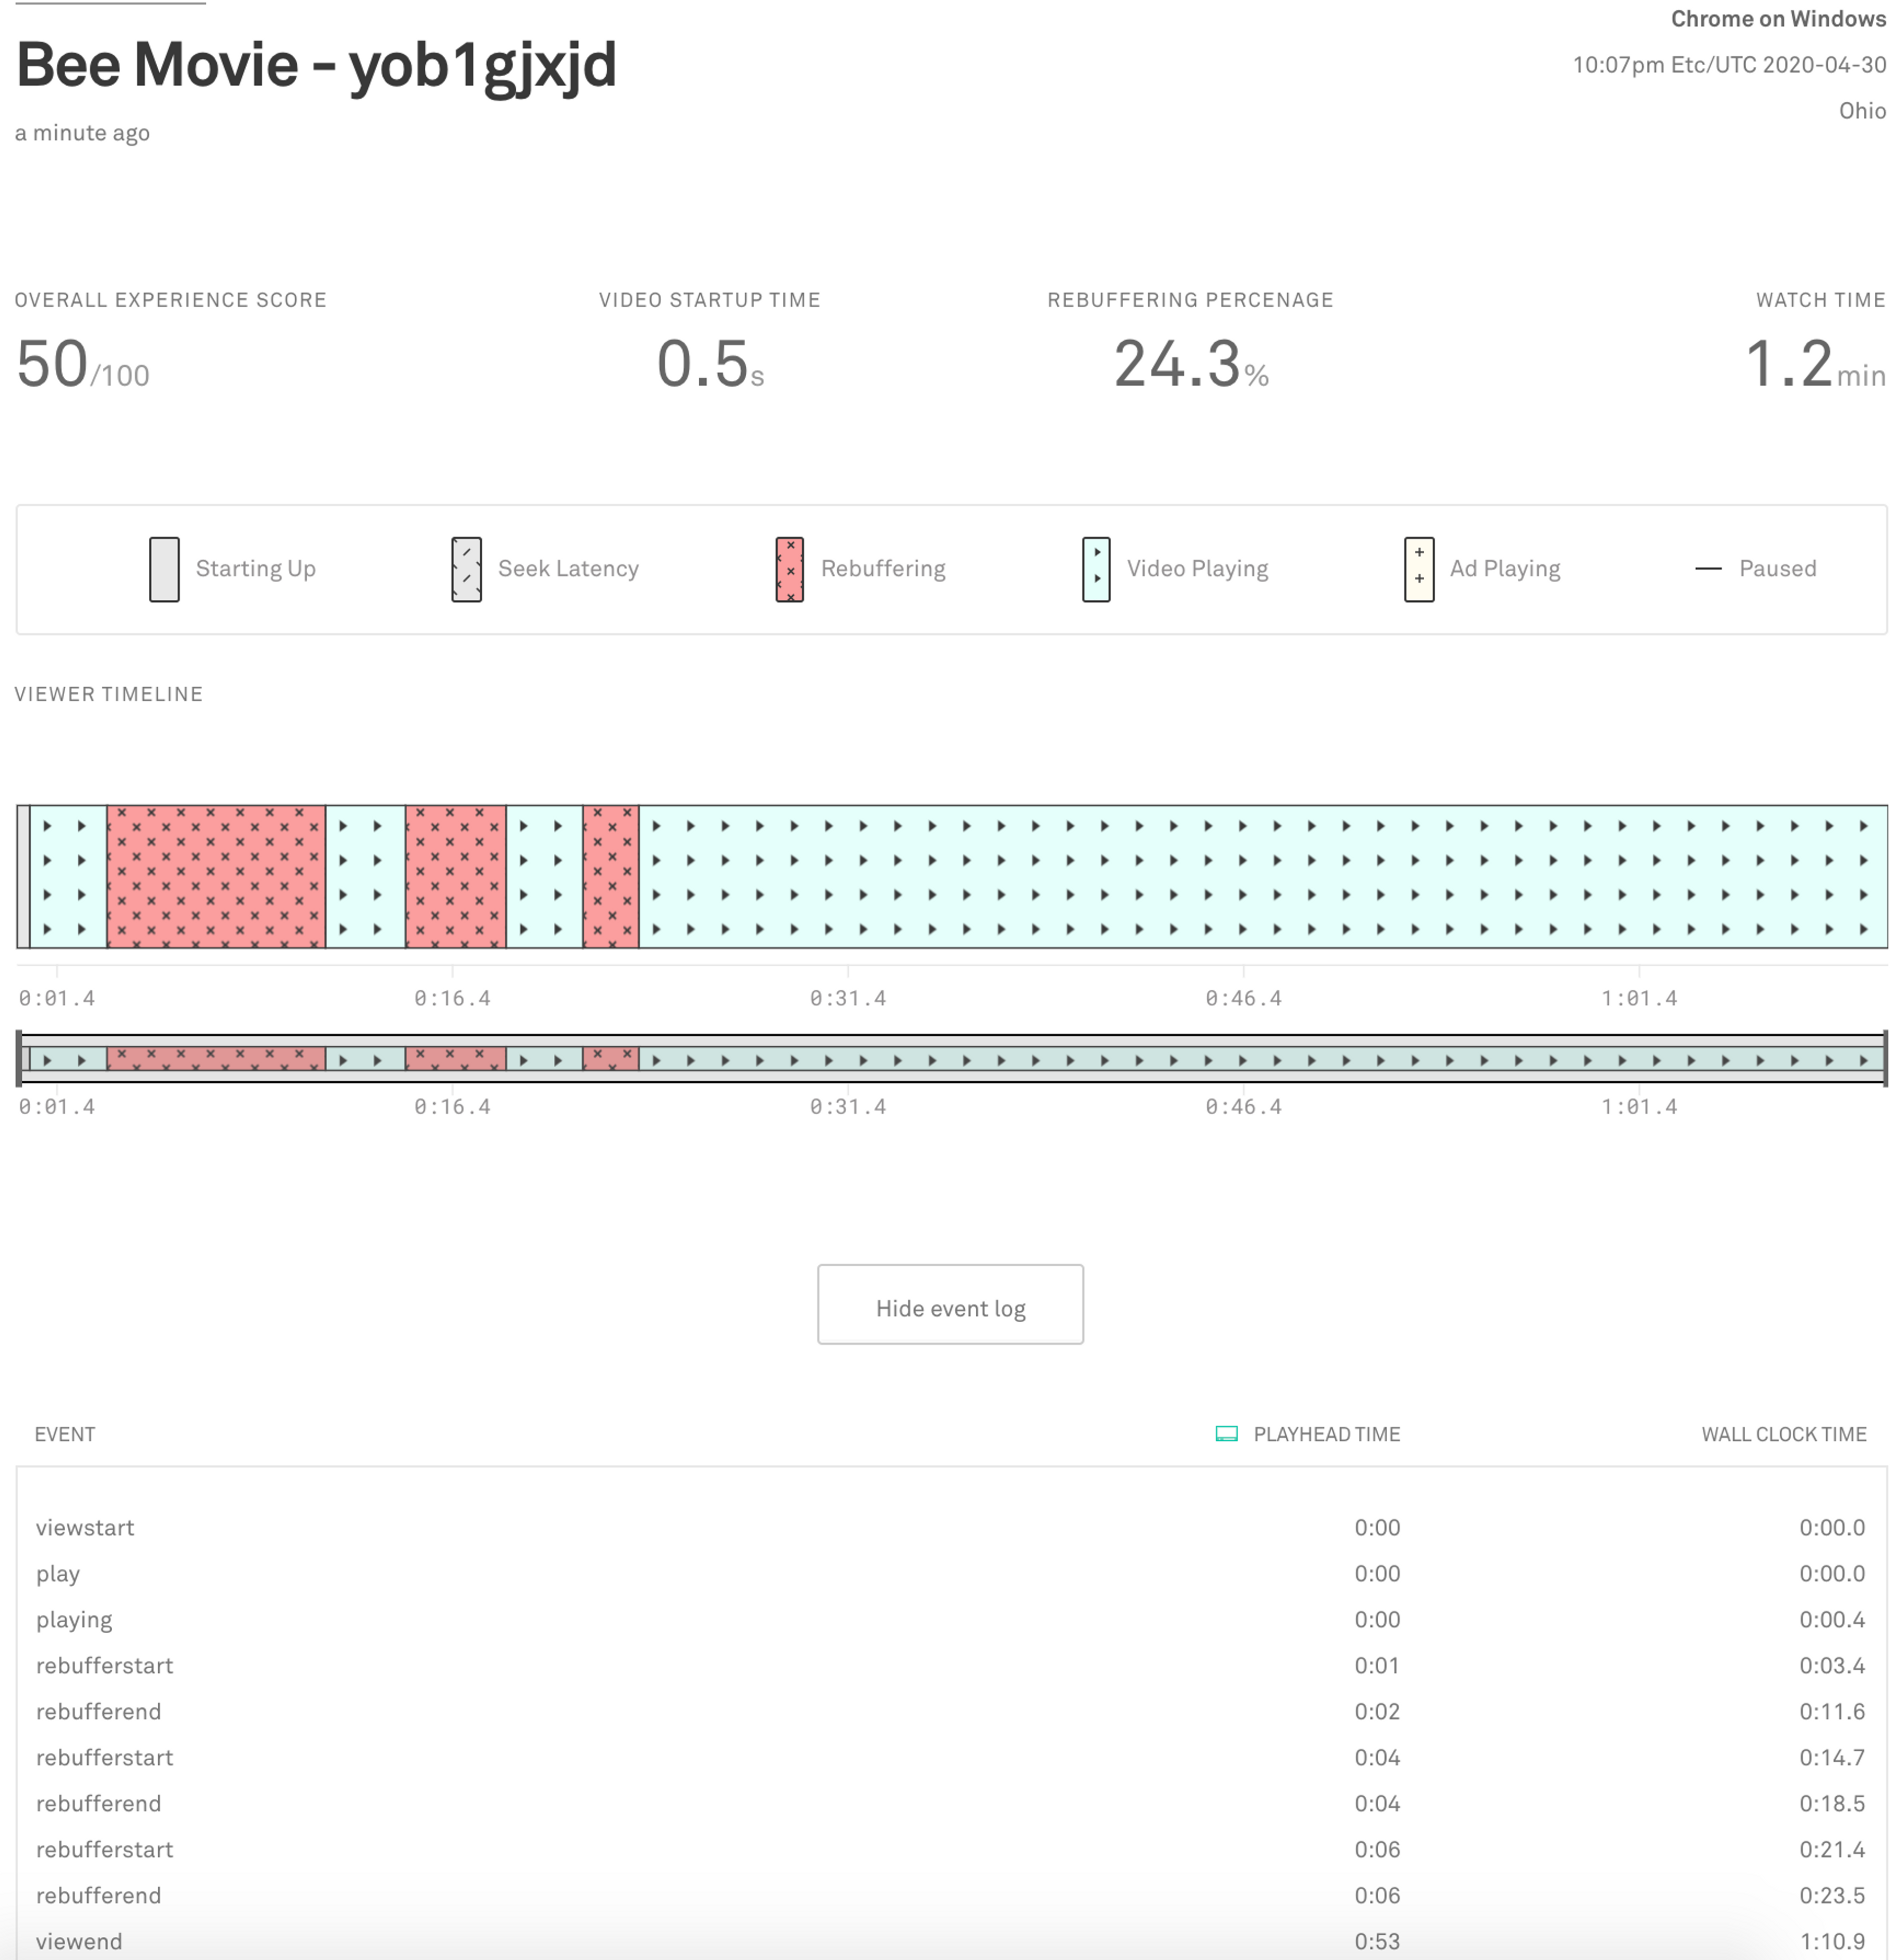
Task: Click the 10:07pm Etc/UTC 2020-04-30 timestamp
Action: 1729,65
